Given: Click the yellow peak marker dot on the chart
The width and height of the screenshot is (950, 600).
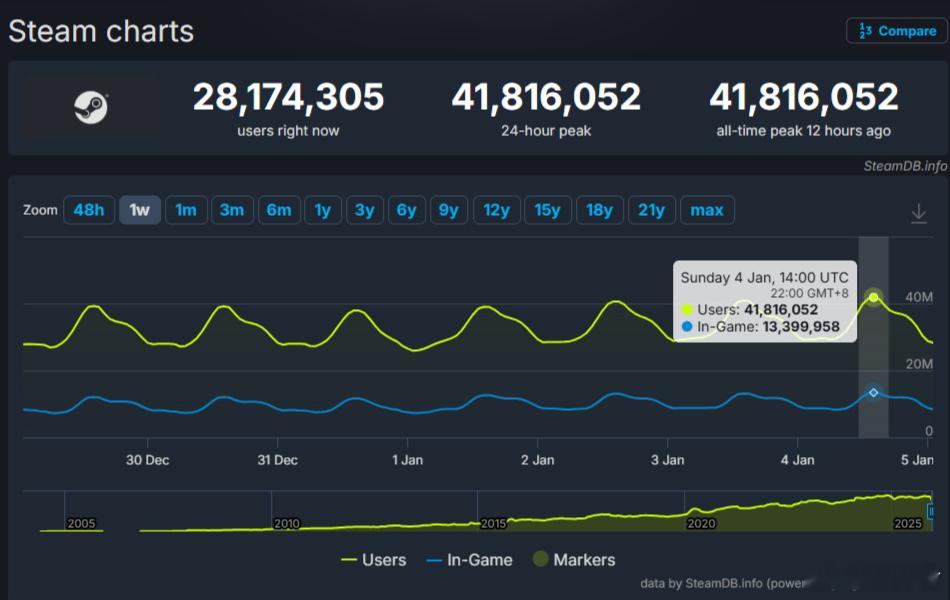Looking at the screenshot, I should pyautogui.click(x=873, y=297).
